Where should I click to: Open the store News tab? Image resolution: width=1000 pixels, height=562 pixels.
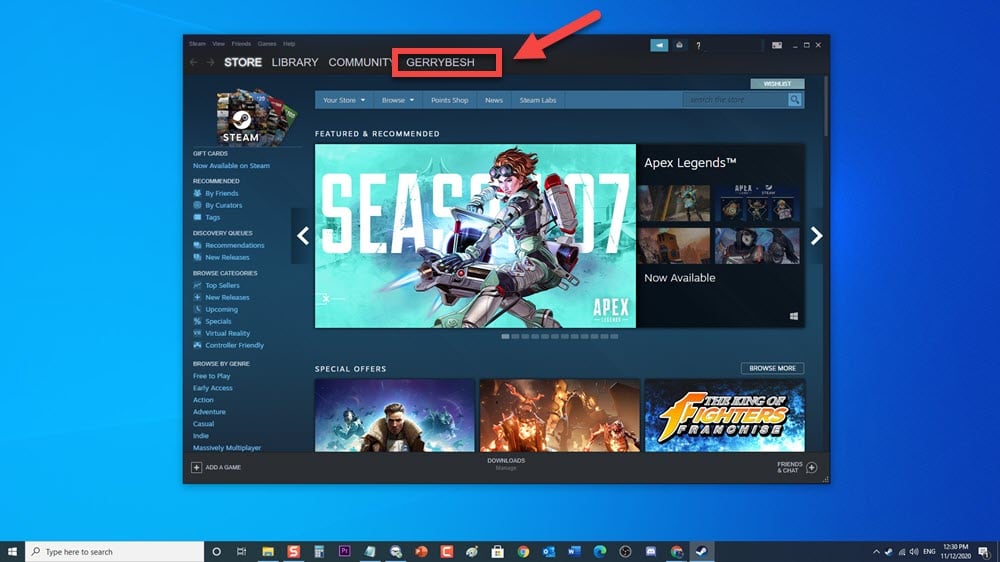494,100
